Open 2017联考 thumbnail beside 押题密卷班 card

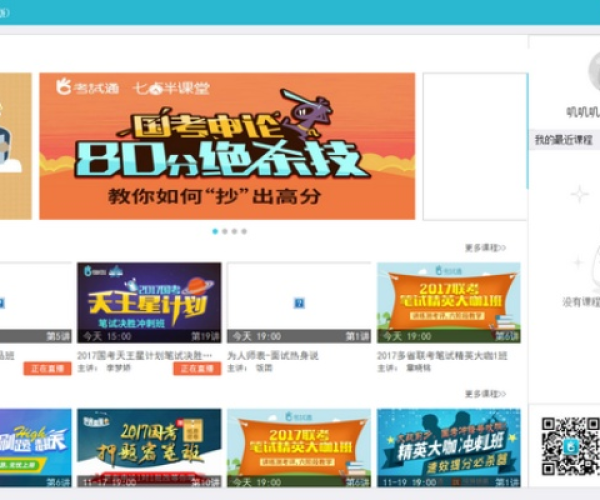pos(299,448)
